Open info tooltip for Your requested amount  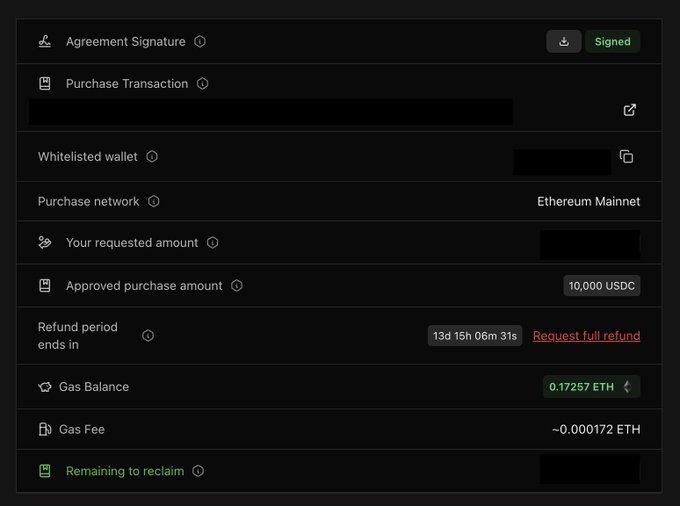(x=212, y=242)
